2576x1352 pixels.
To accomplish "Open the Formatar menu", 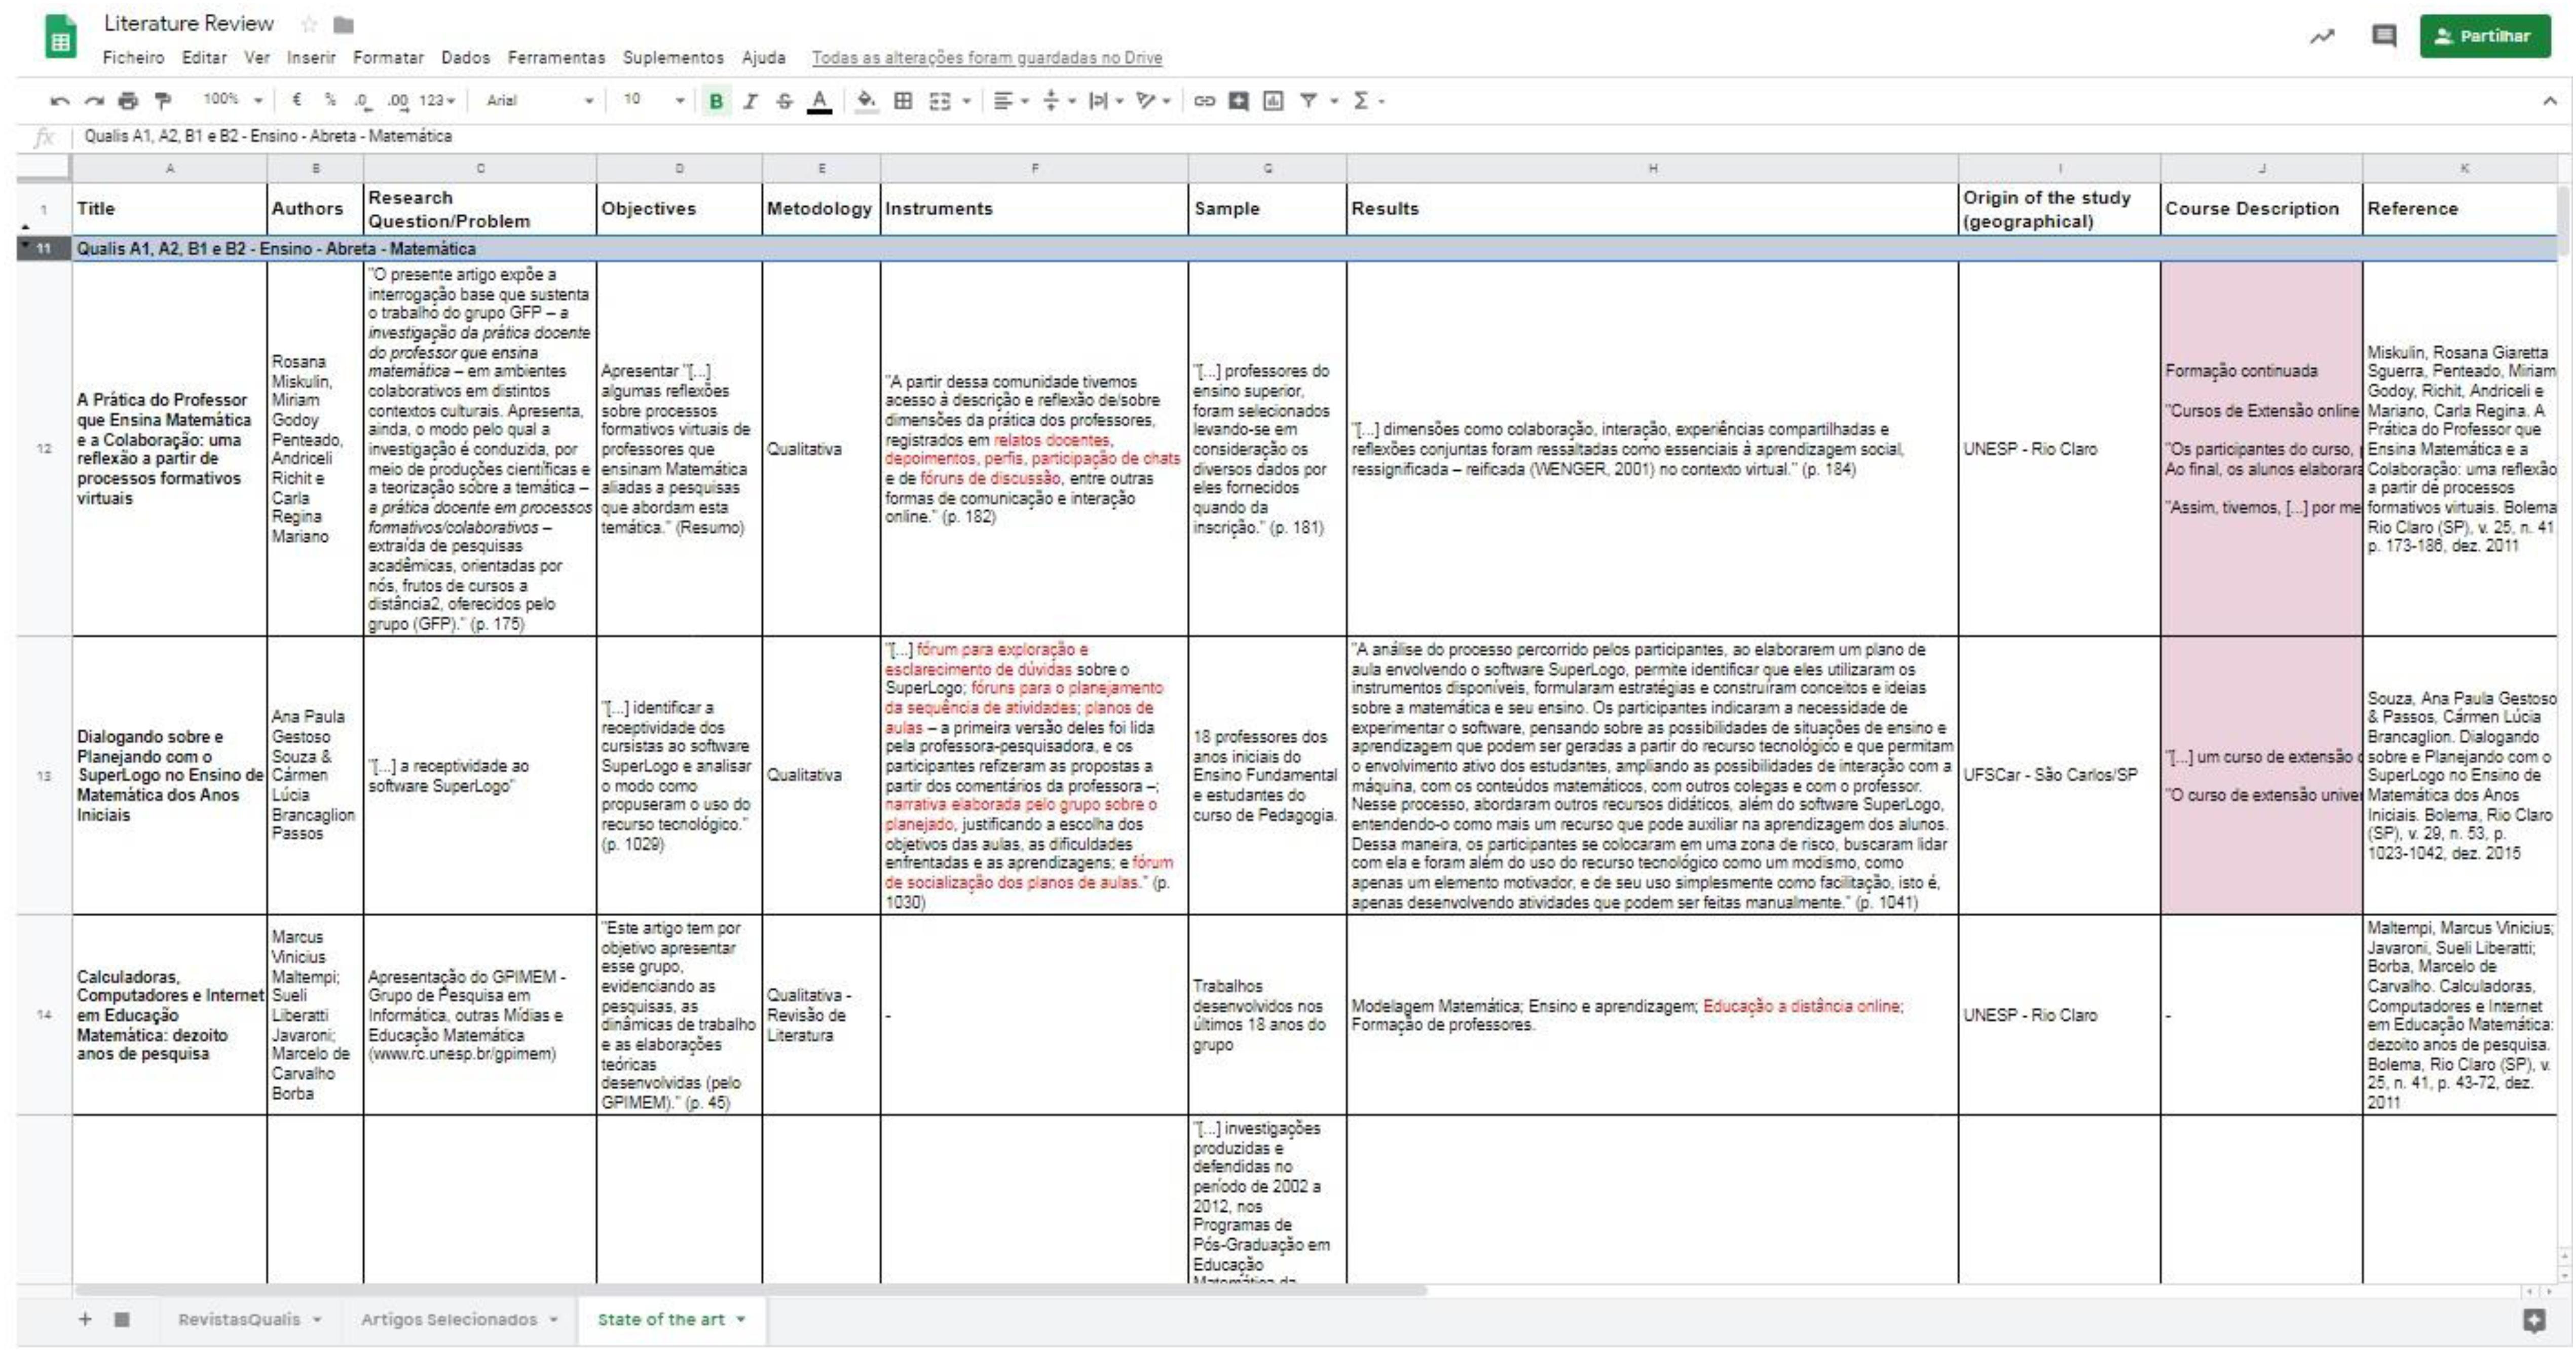I will (388, 58).
